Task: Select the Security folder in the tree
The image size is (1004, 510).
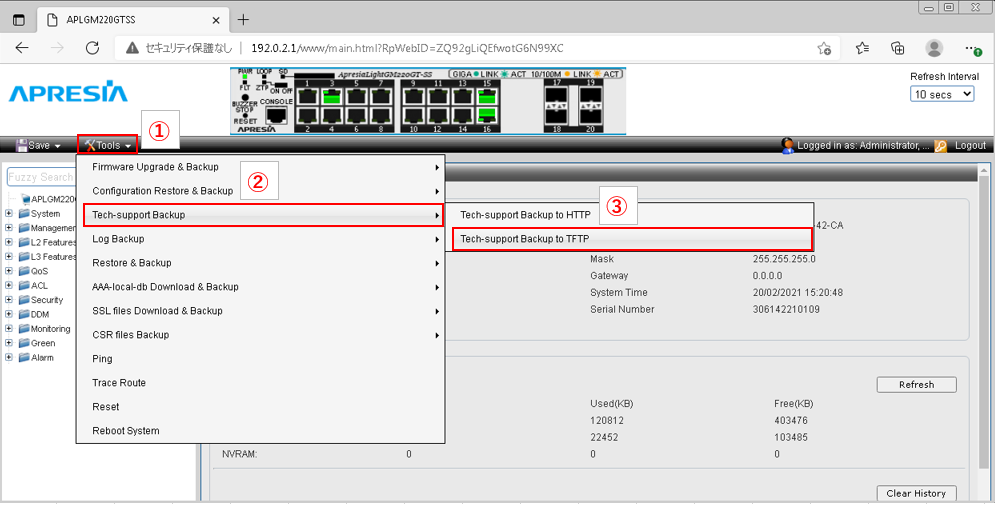Action: click(x=41, y=300)
